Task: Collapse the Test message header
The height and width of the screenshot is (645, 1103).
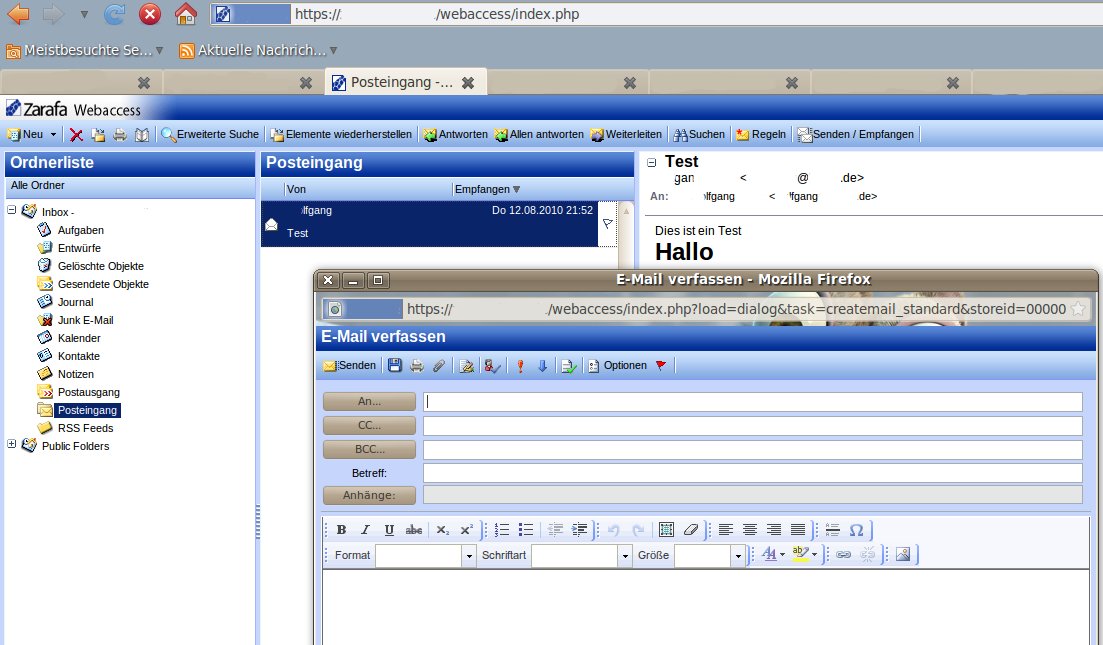Action: [651, 162]
